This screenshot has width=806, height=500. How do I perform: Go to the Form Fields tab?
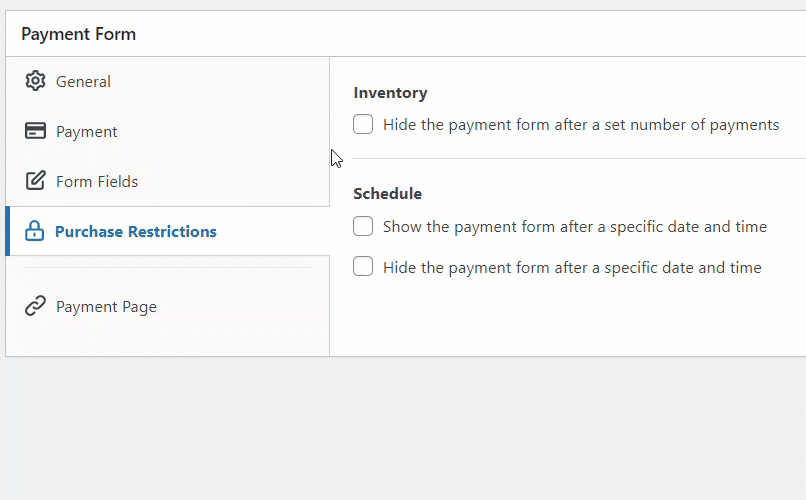pyautogui.click(x=97, y=182)
